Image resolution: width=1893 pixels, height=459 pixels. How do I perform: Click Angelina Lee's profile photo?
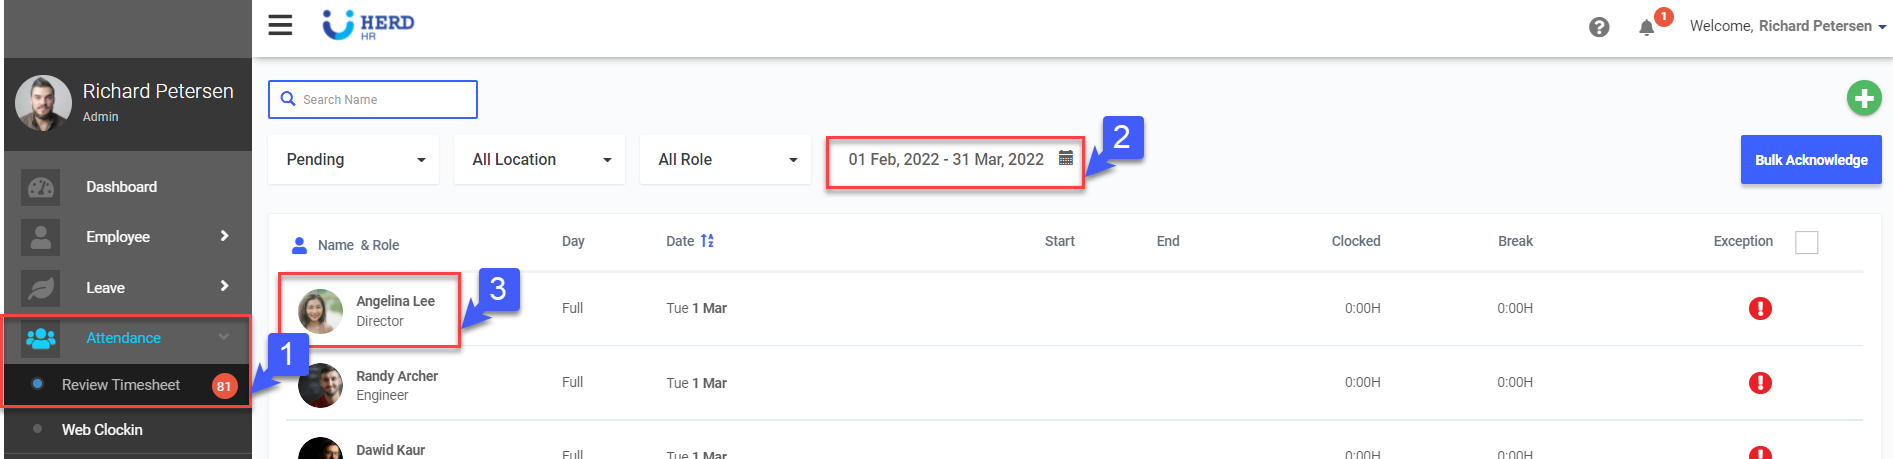320,311
